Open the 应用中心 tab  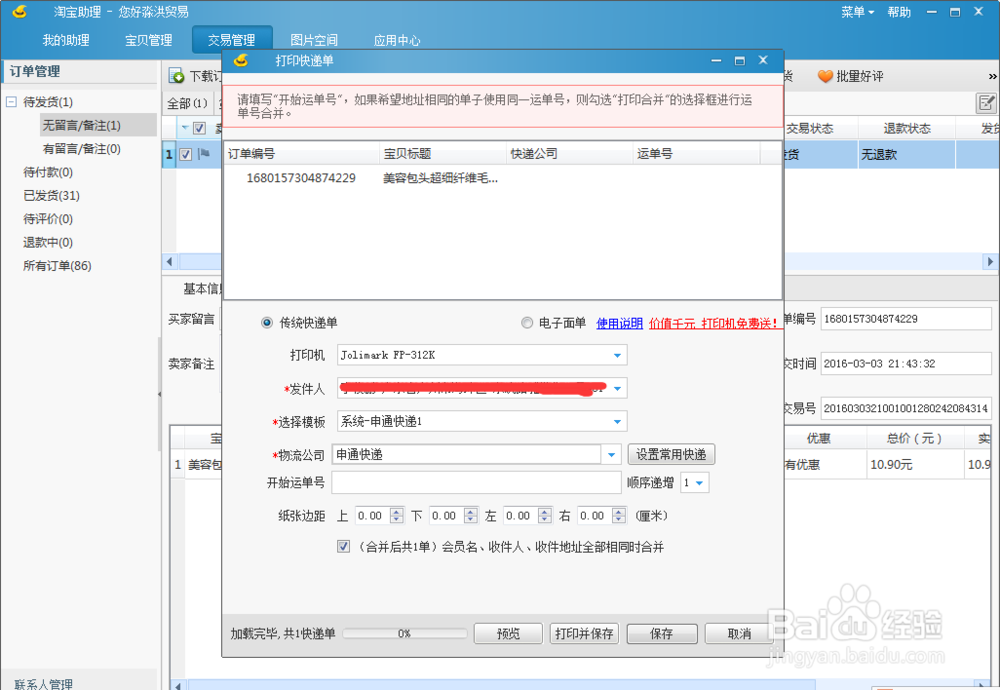coord(397,40)
